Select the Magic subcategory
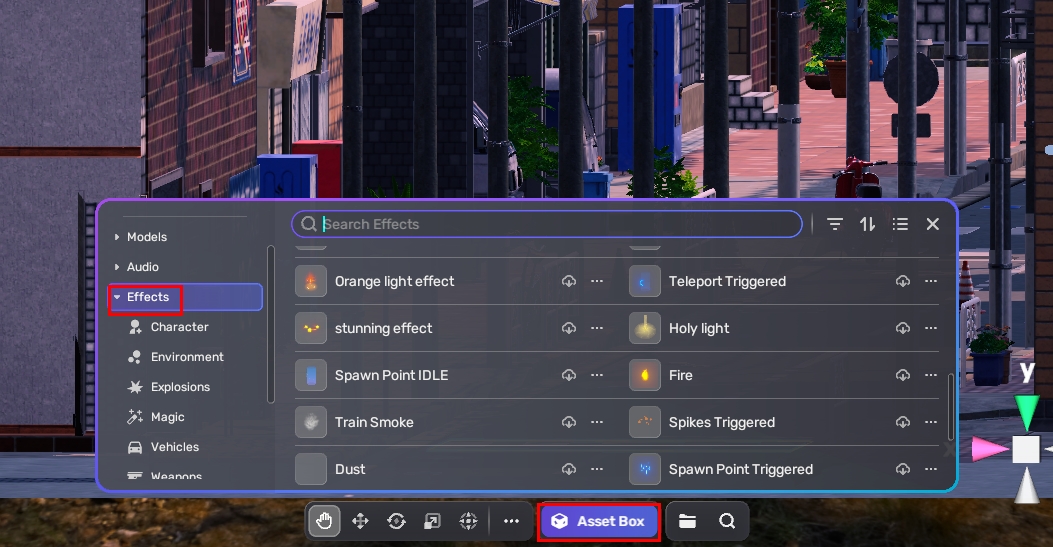This screenshot has width=1053, height=547. pos(167,417)
